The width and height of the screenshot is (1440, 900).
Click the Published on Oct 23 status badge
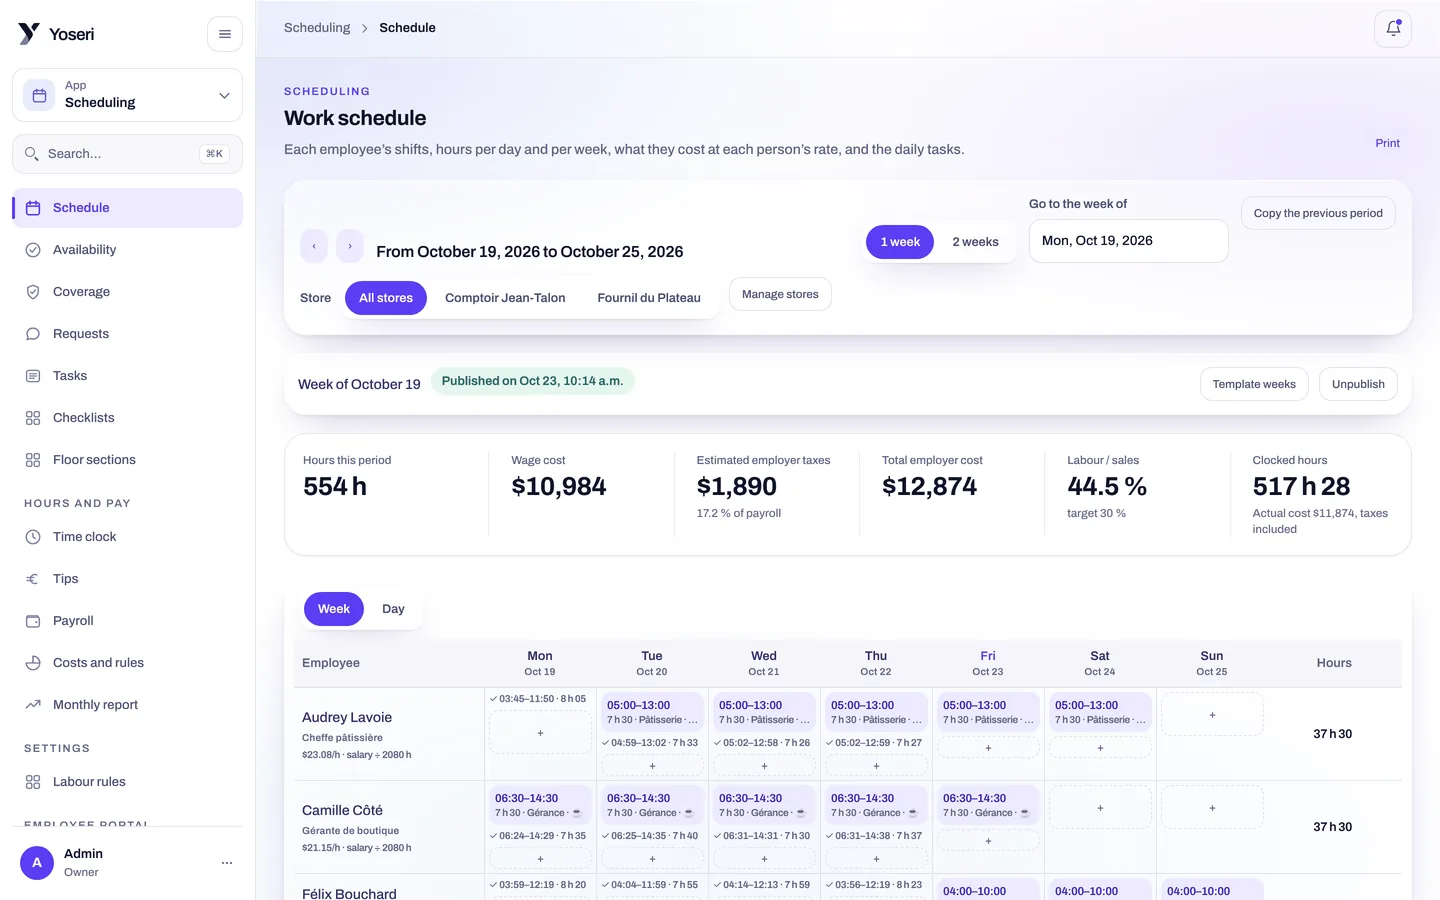tap(533, 381)
